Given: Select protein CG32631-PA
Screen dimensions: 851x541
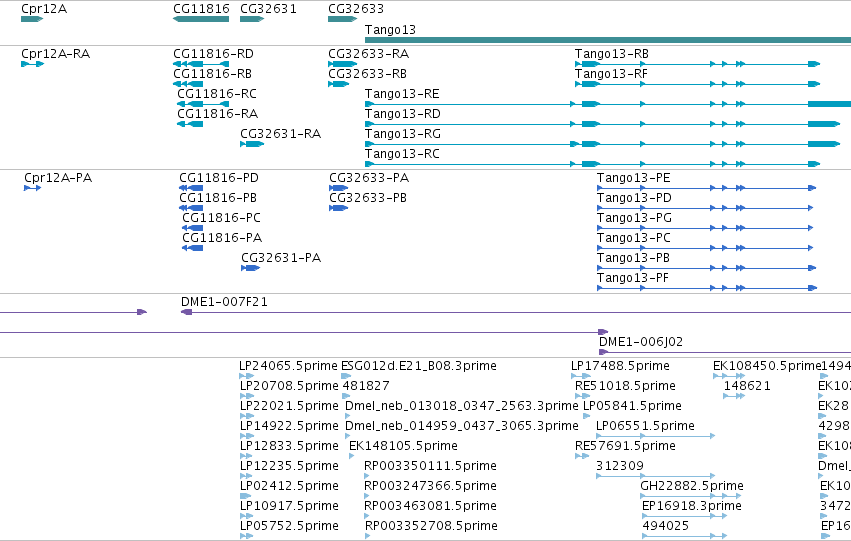Looking at the screenshot, I should click(x=281, y=258).
